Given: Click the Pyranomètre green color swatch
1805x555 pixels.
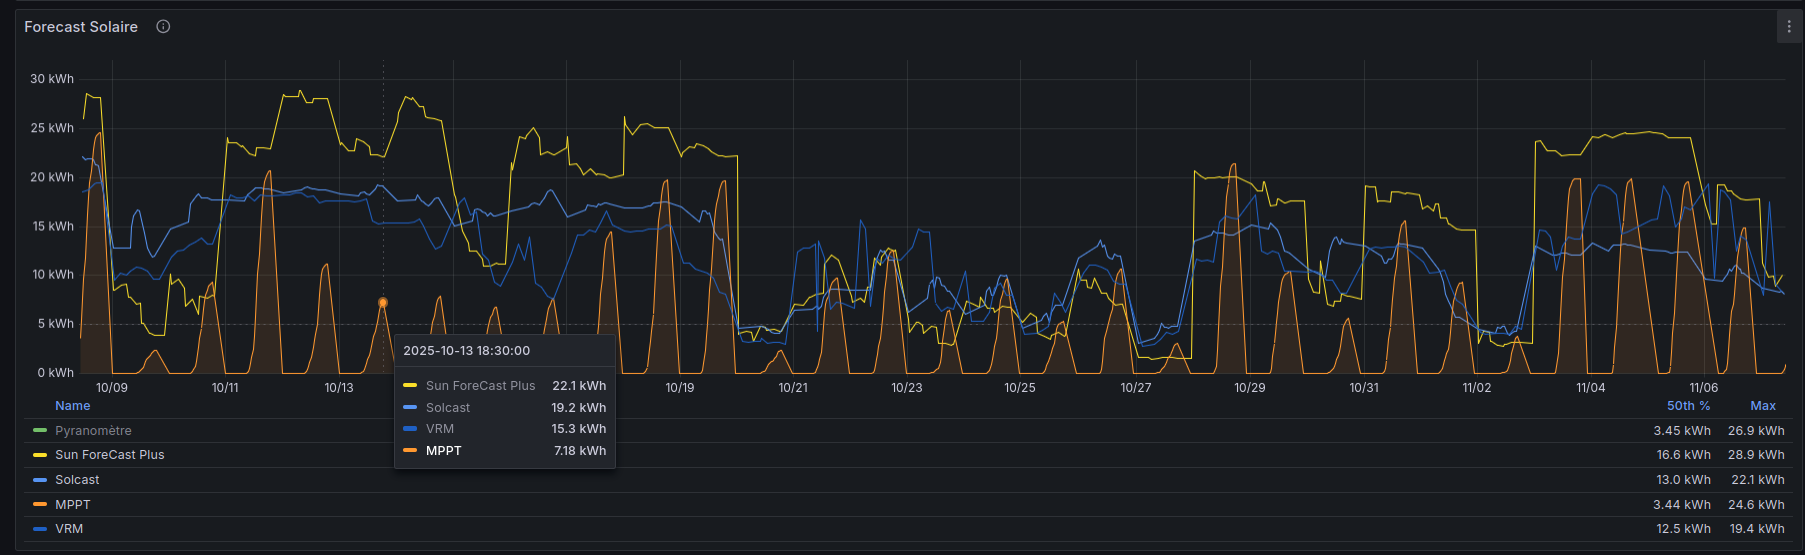Looking at the screenshot, I should click(x=40, y=431).
